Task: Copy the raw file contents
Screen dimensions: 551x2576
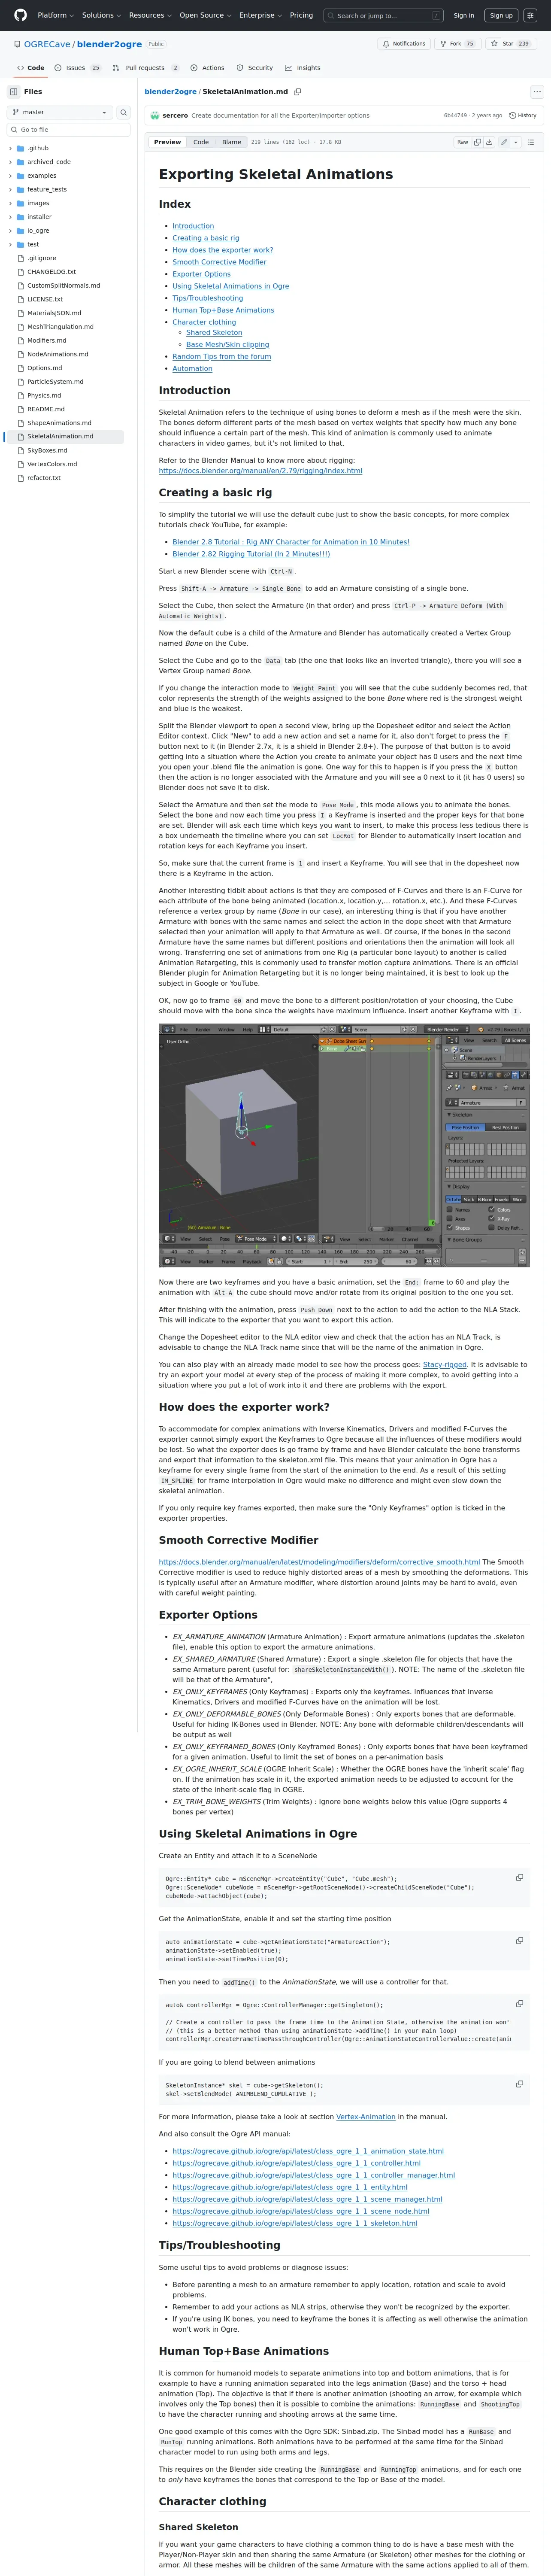Action: 477,142
